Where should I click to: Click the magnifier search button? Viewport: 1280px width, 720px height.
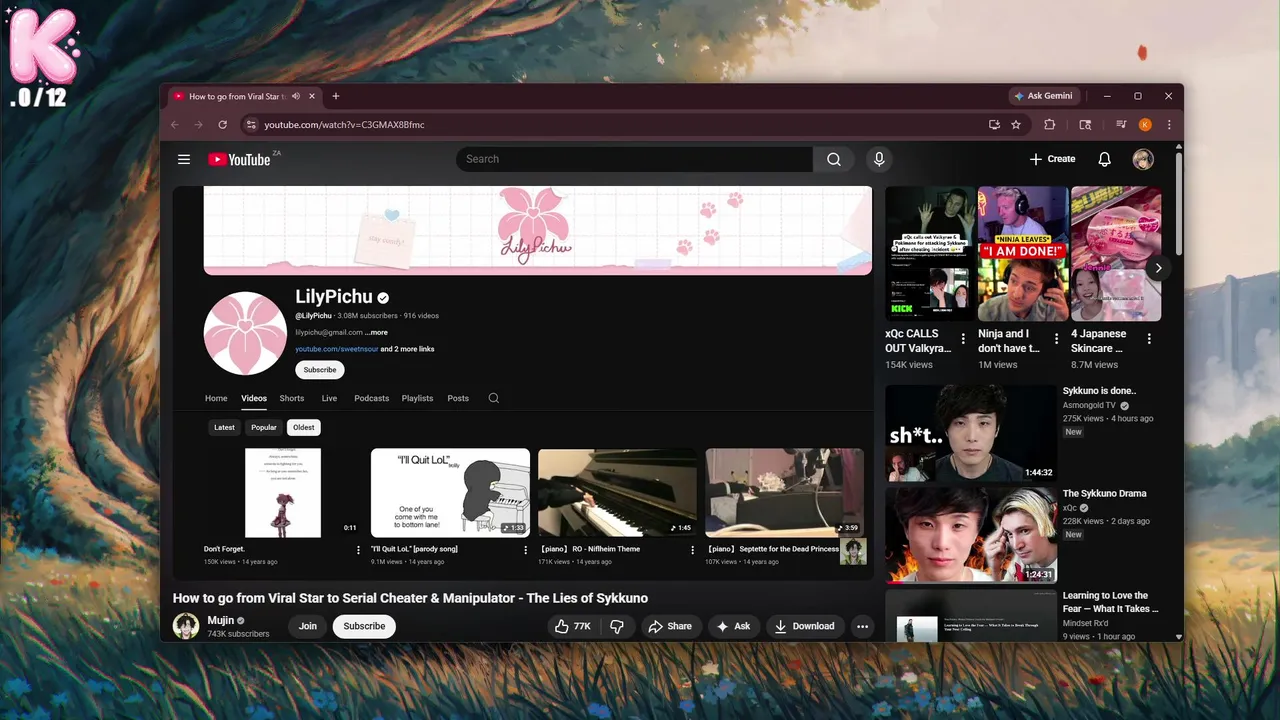tap(834, 159)
